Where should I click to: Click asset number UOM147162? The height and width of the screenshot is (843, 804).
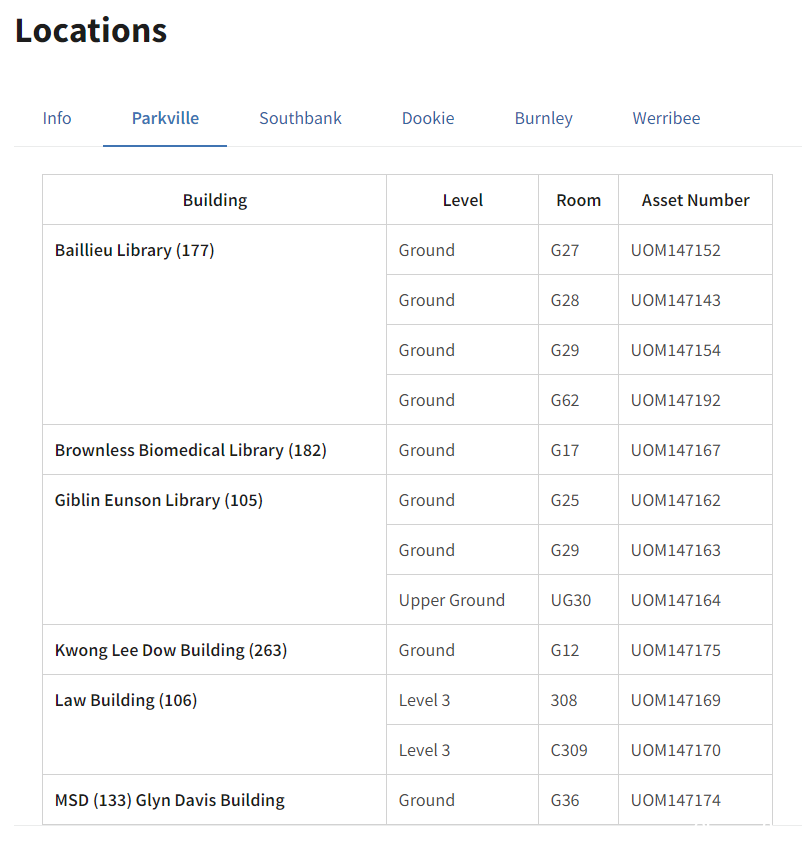coord(695,500)
